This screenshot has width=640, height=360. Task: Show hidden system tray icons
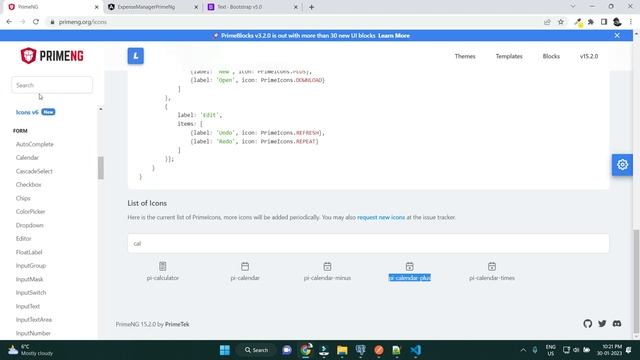tap(523, 350)
